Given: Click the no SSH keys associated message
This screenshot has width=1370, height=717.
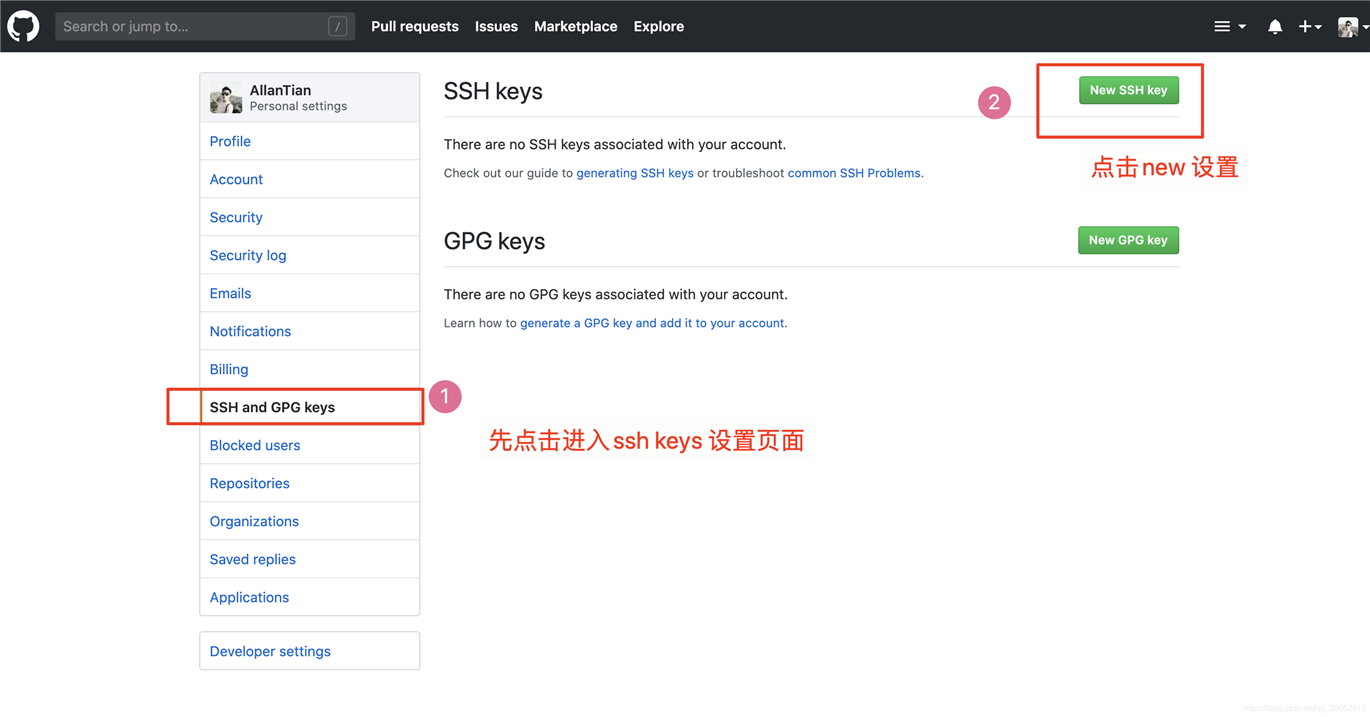Looking at the screenshot, I should point(615,144).
